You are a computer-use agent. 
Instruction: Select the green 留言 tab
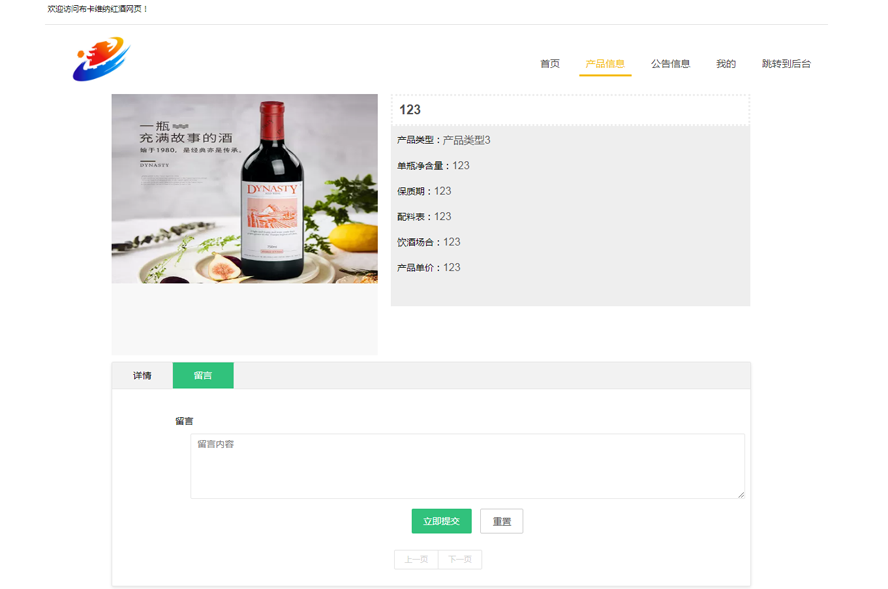[203, 376]
